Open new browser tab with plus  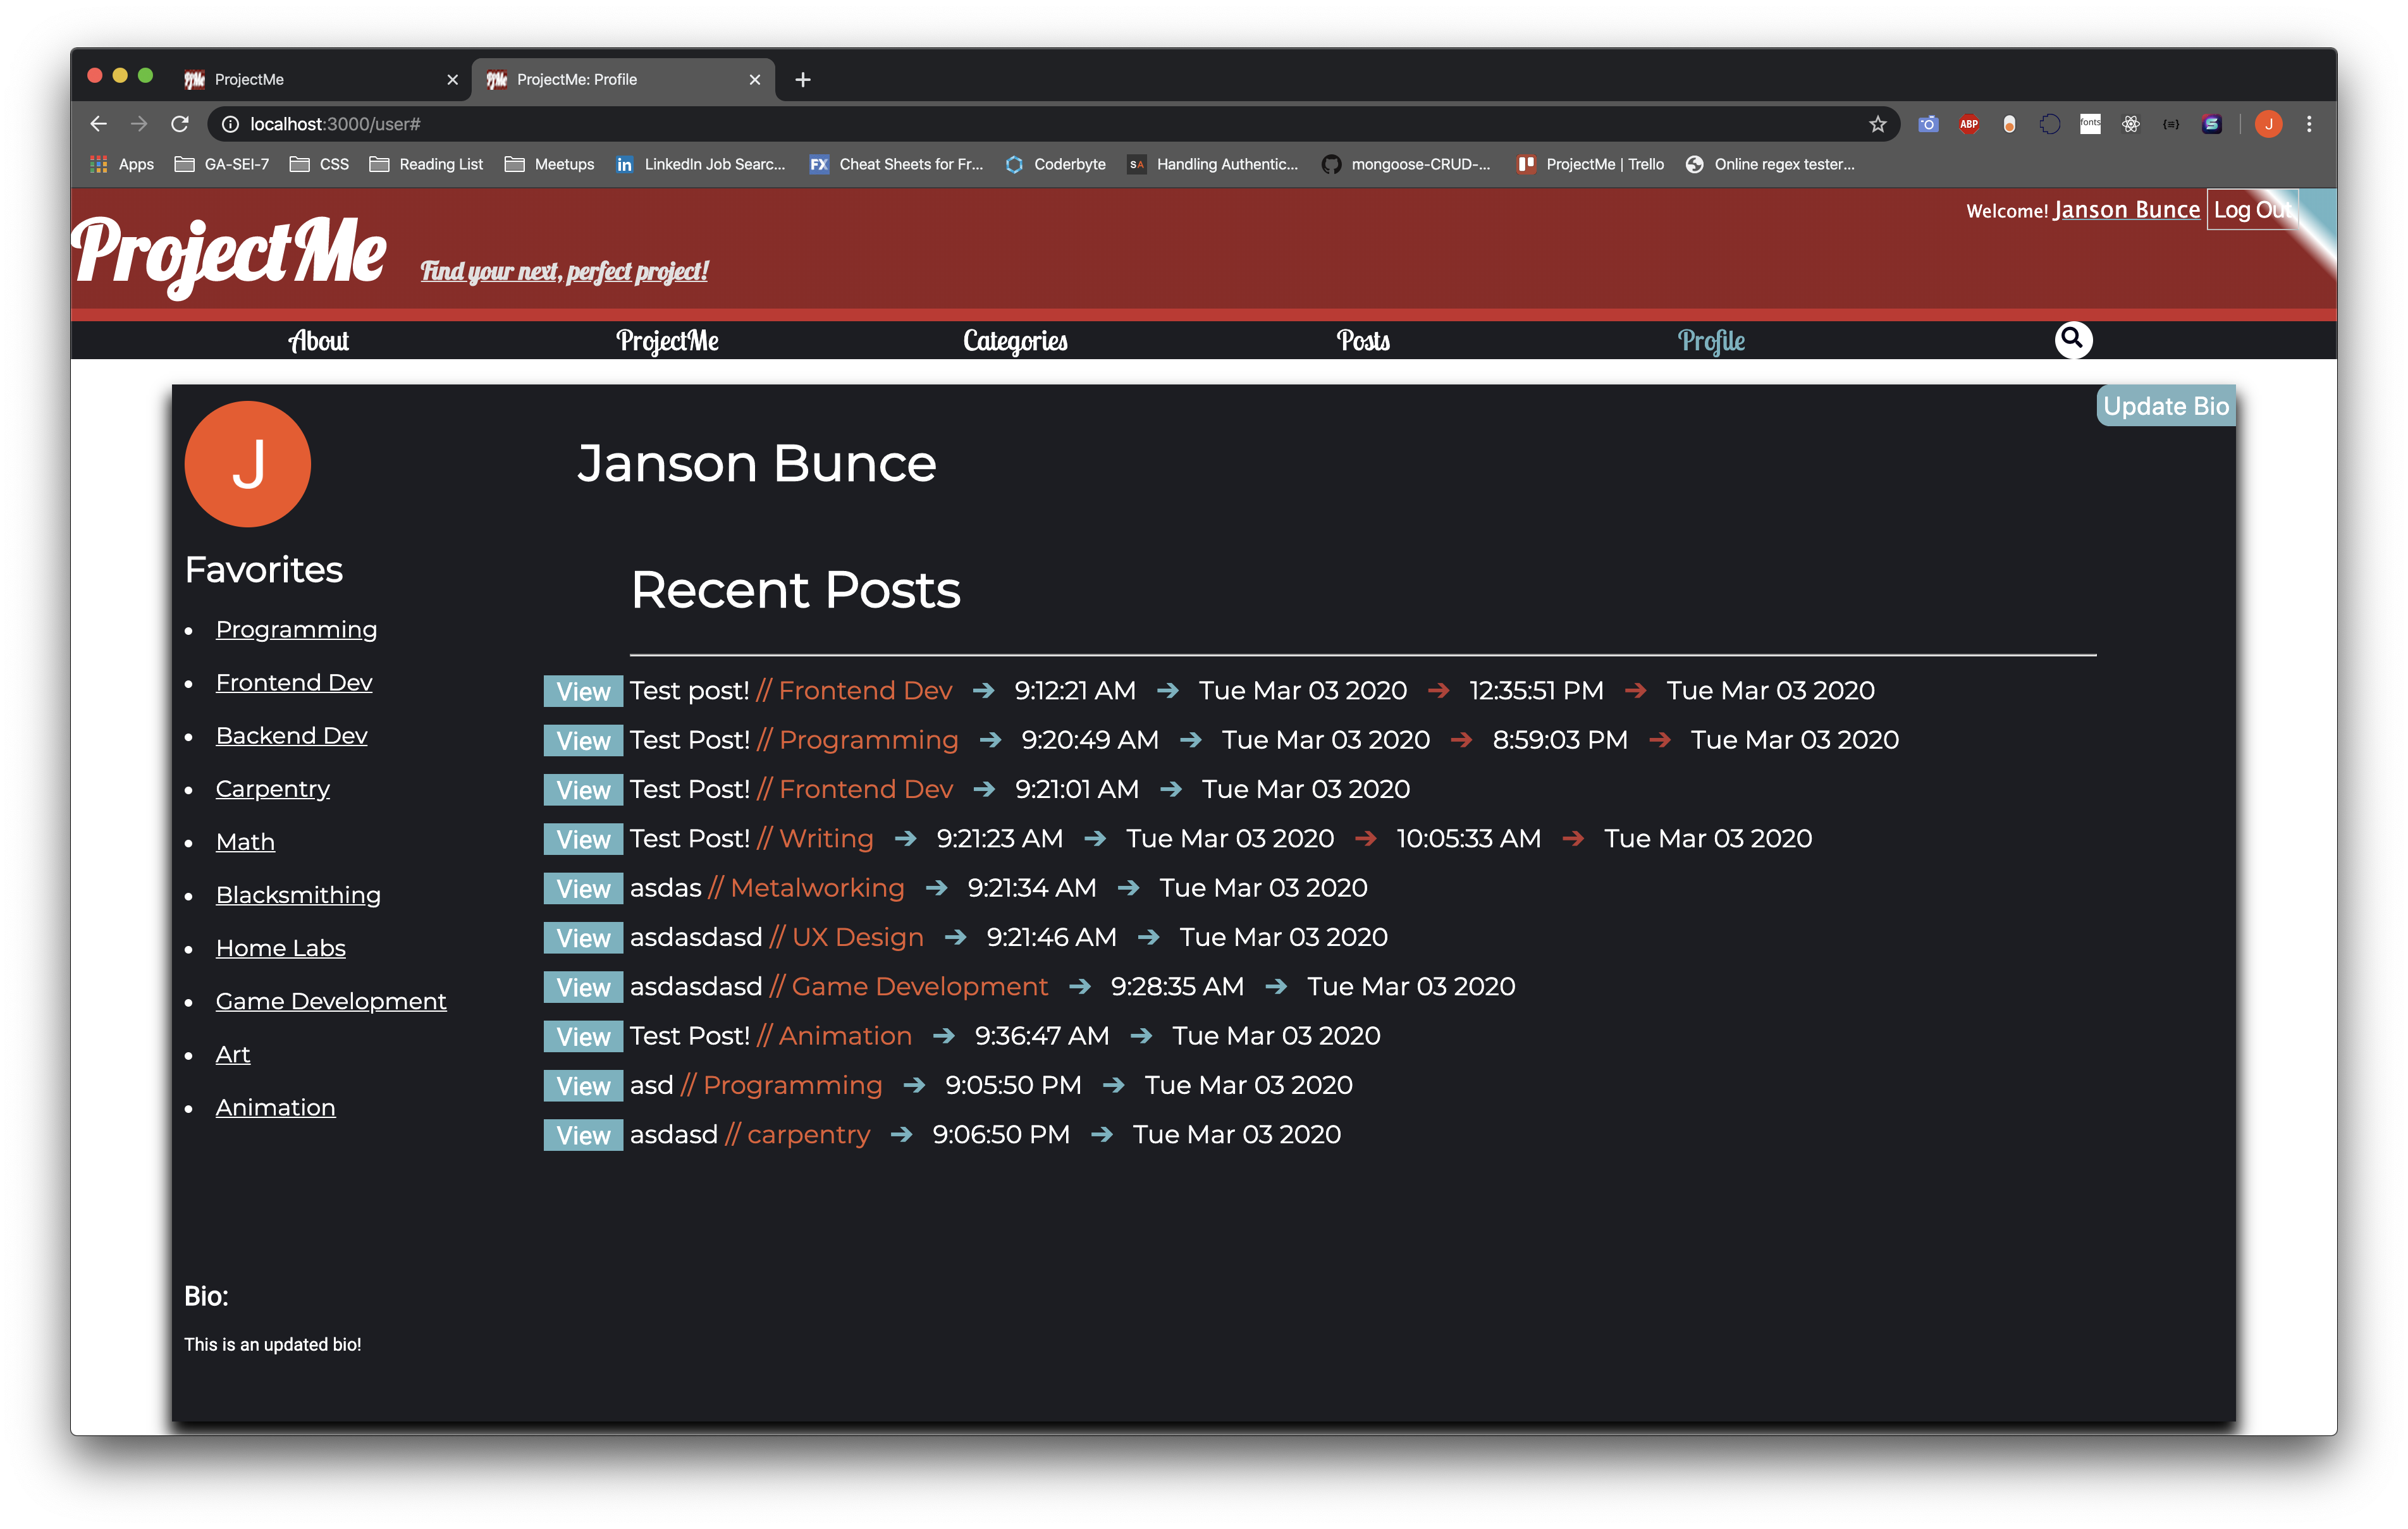pos(802,80)
